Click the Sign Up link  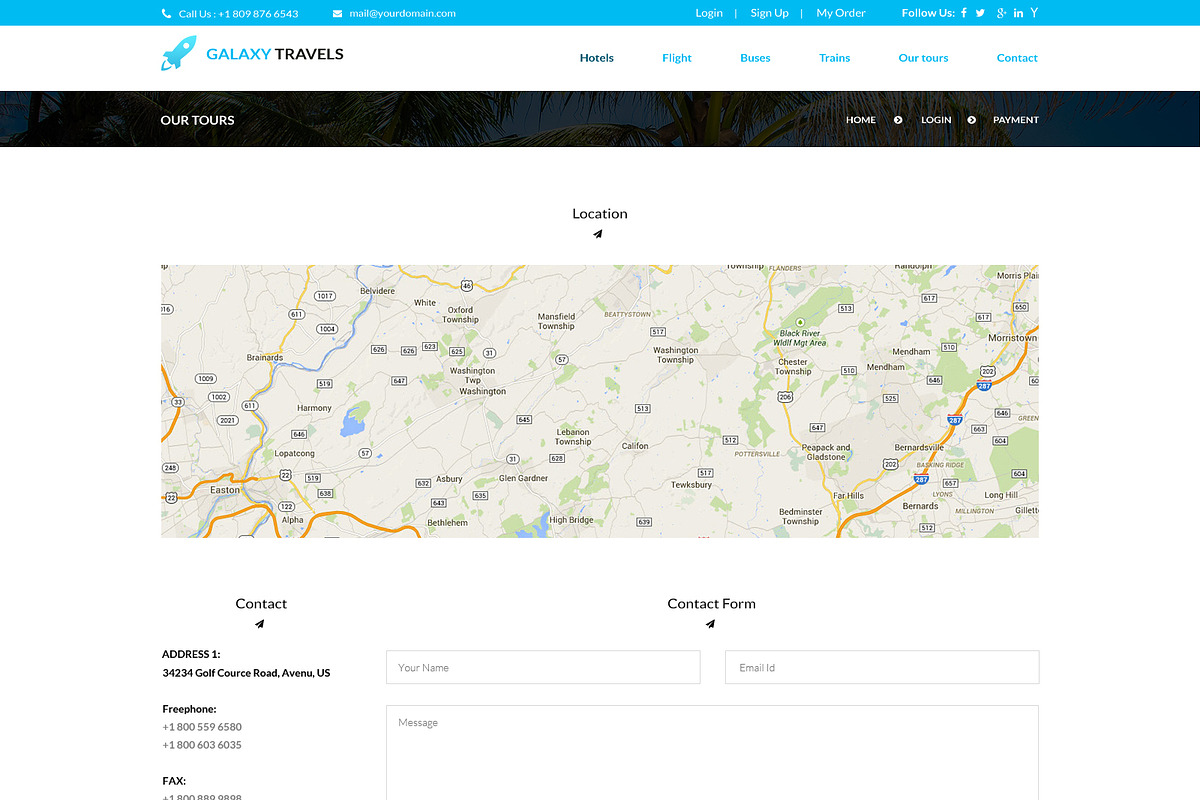(x=769, y=13)
